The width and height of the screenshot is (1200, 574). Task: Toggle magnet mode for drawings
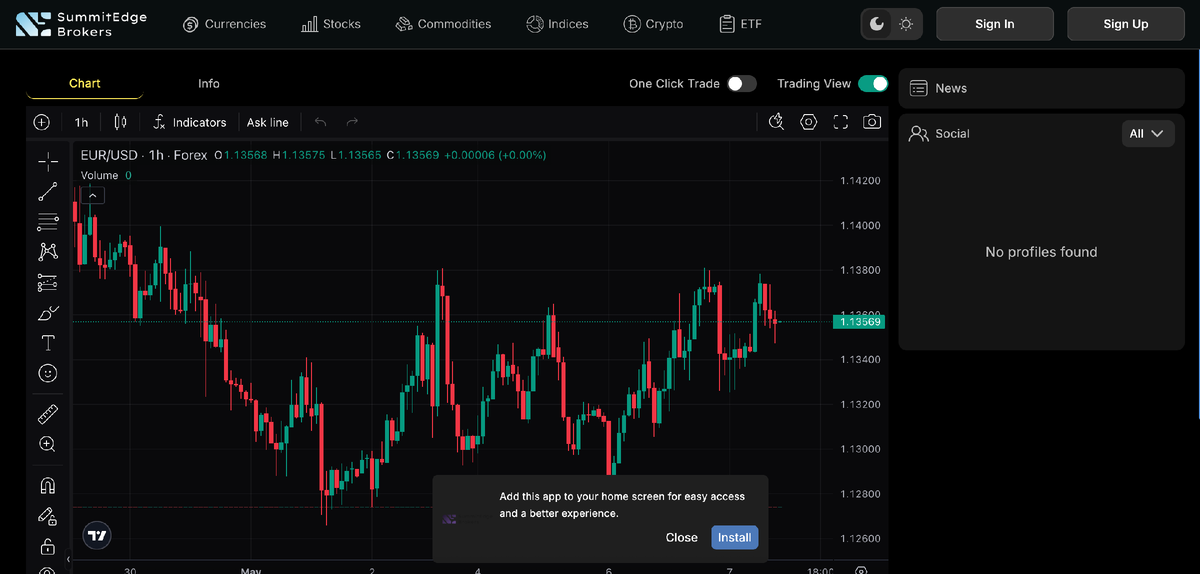pyautogui.click(x=47, y=486)
